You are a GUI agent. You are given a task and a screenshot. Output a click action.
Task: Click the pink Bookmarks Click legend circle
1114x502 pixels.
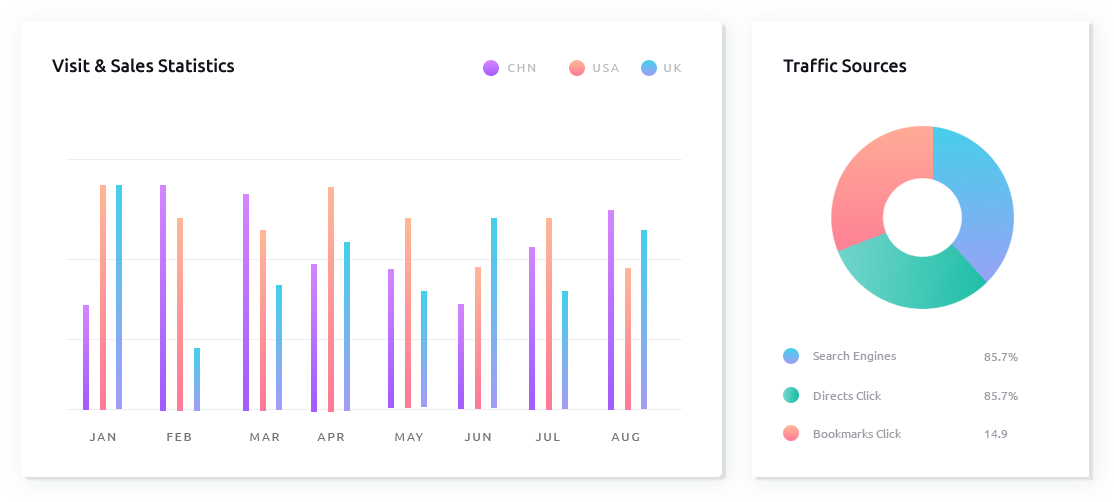[791, 433]
